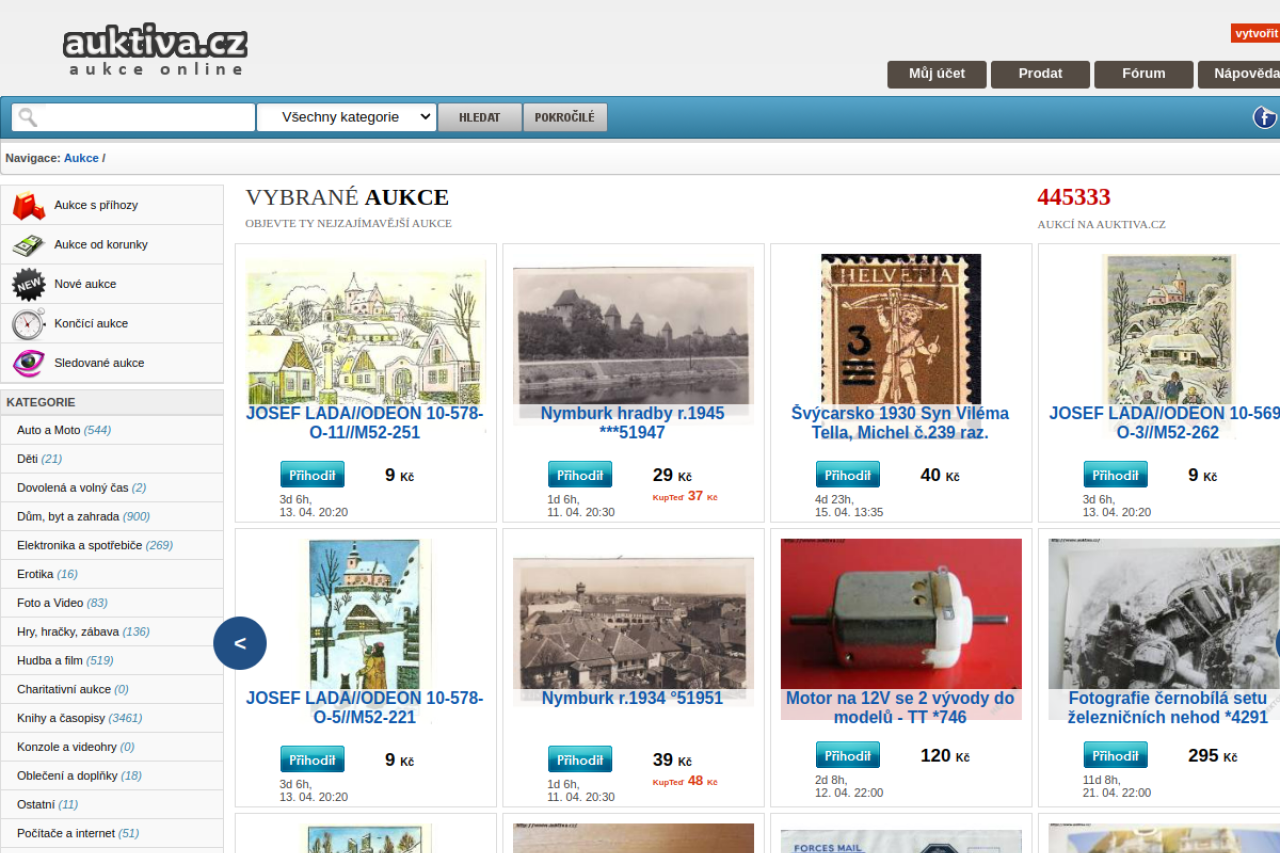
Task: Click the auktiva.cz logo
Action: click(x=155, y=50)
